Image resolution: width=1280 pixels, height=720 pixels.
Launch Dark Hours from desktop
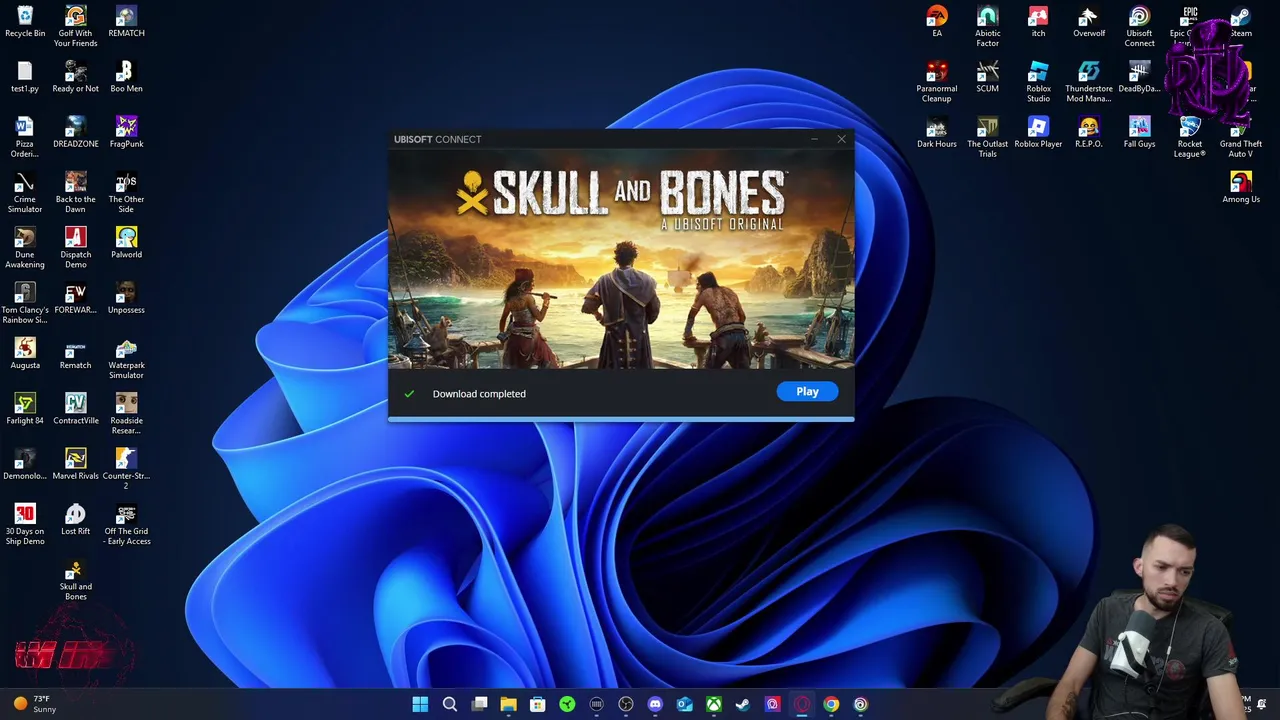937,132
